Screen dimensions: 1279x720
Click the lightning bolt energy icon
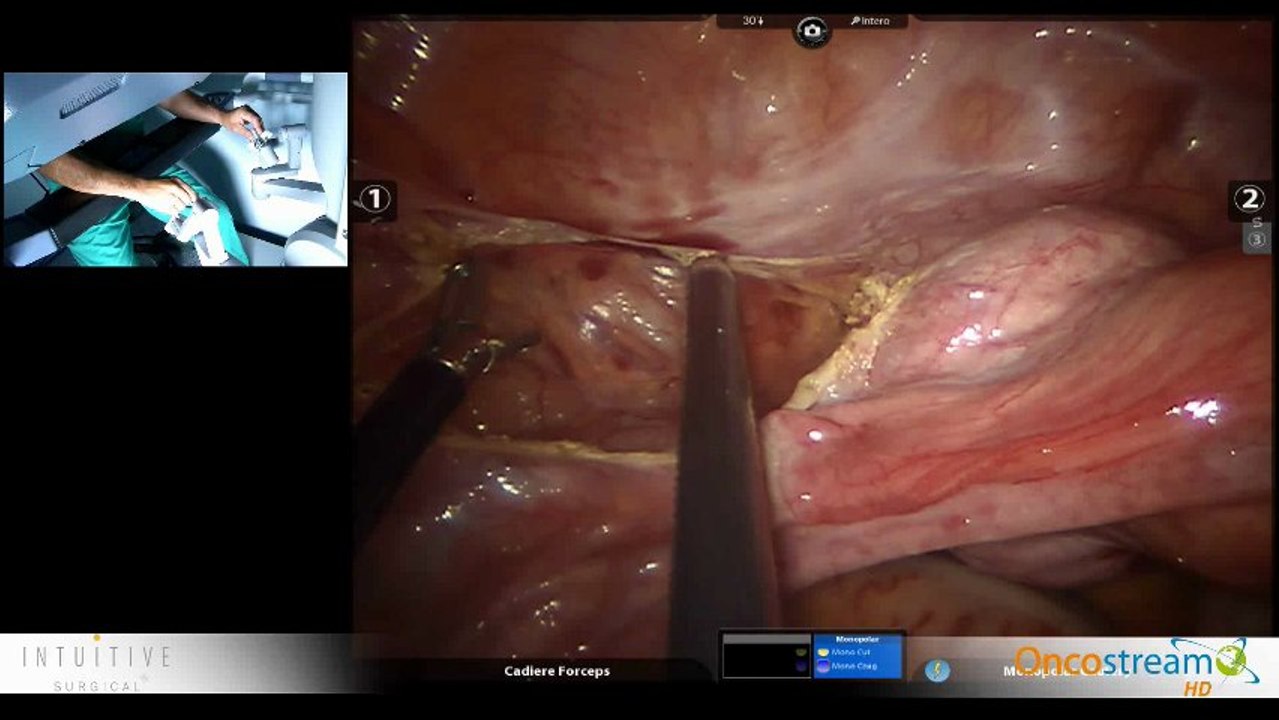point(937,670)
